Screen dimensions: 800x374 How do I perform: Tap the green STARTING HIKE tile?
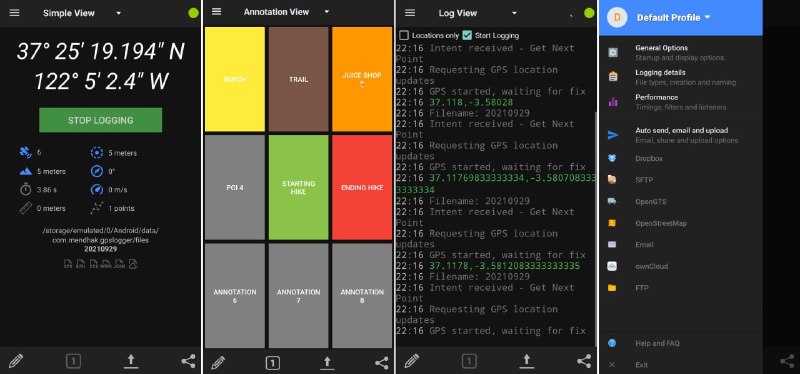coord(298,187)
